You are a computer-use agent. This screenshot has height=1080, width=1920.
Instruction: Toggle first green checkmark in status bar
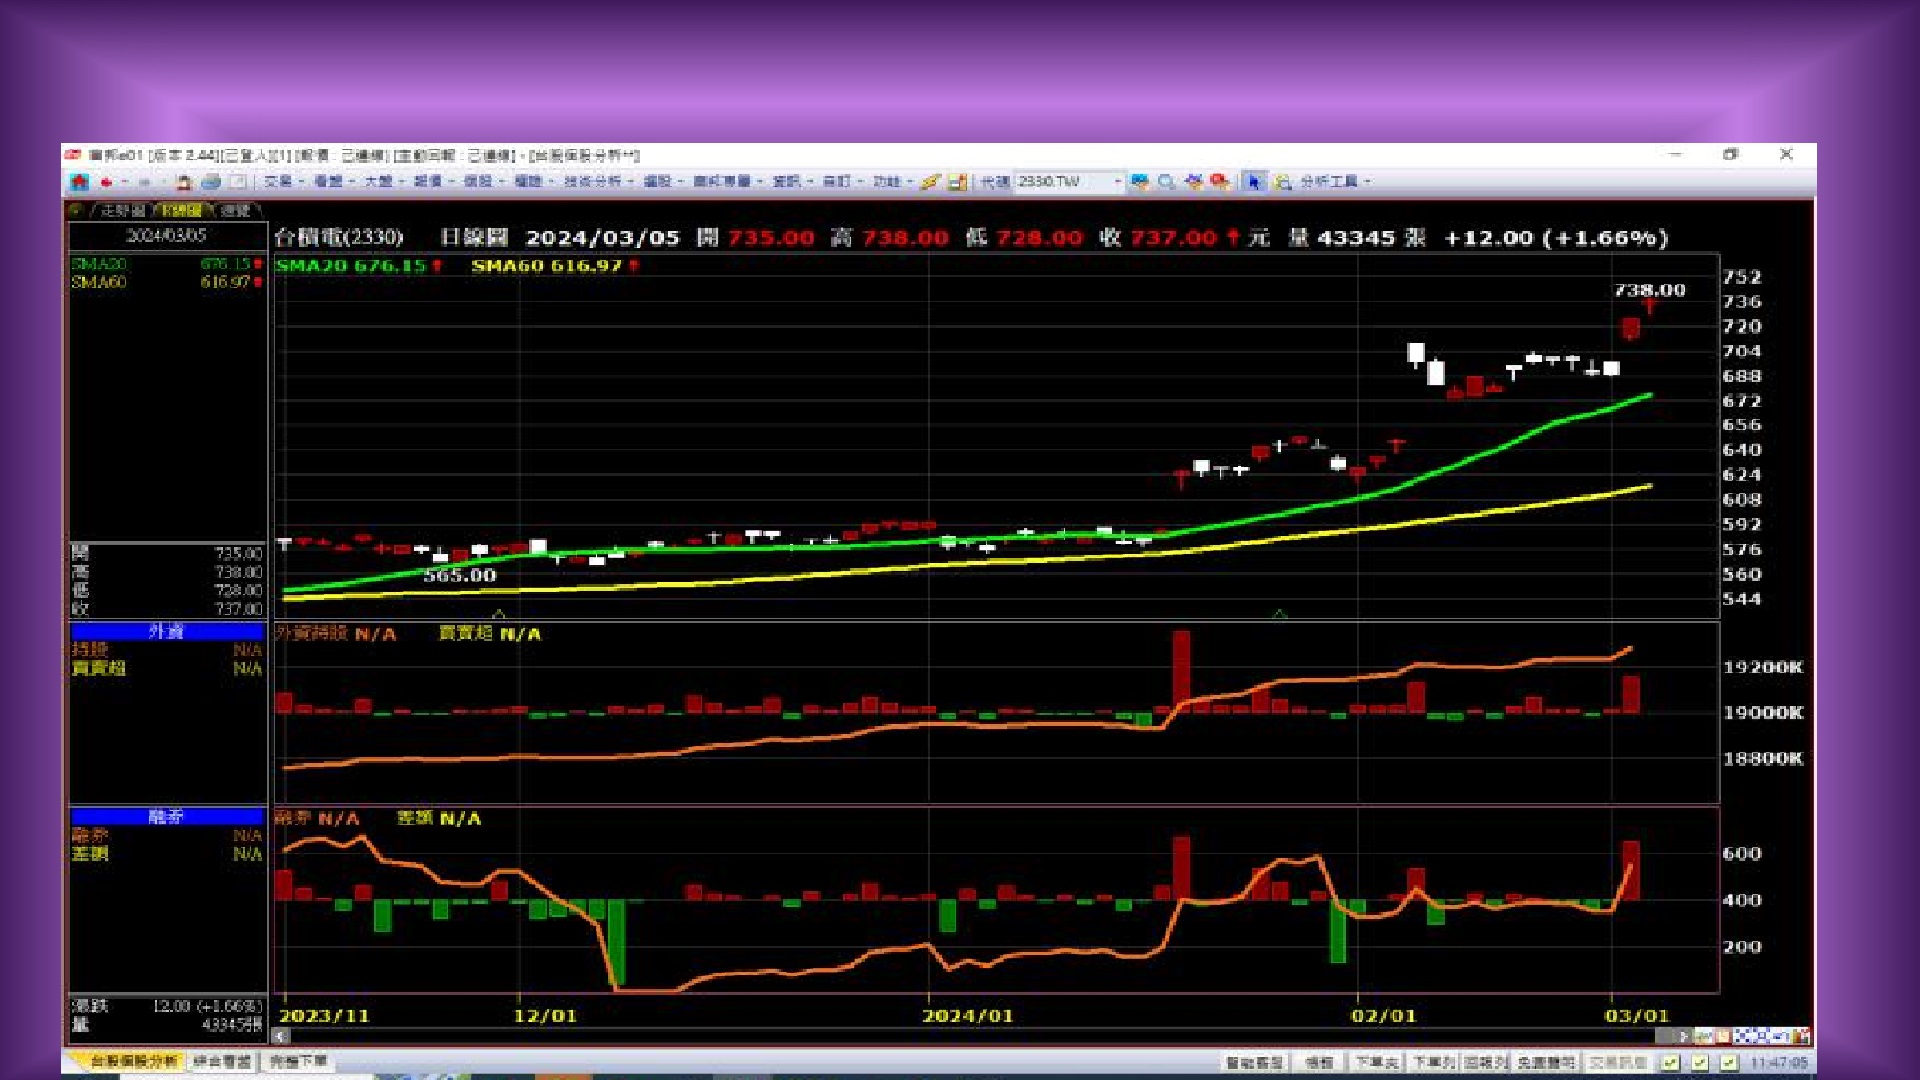click(x=1670, y=1062)
